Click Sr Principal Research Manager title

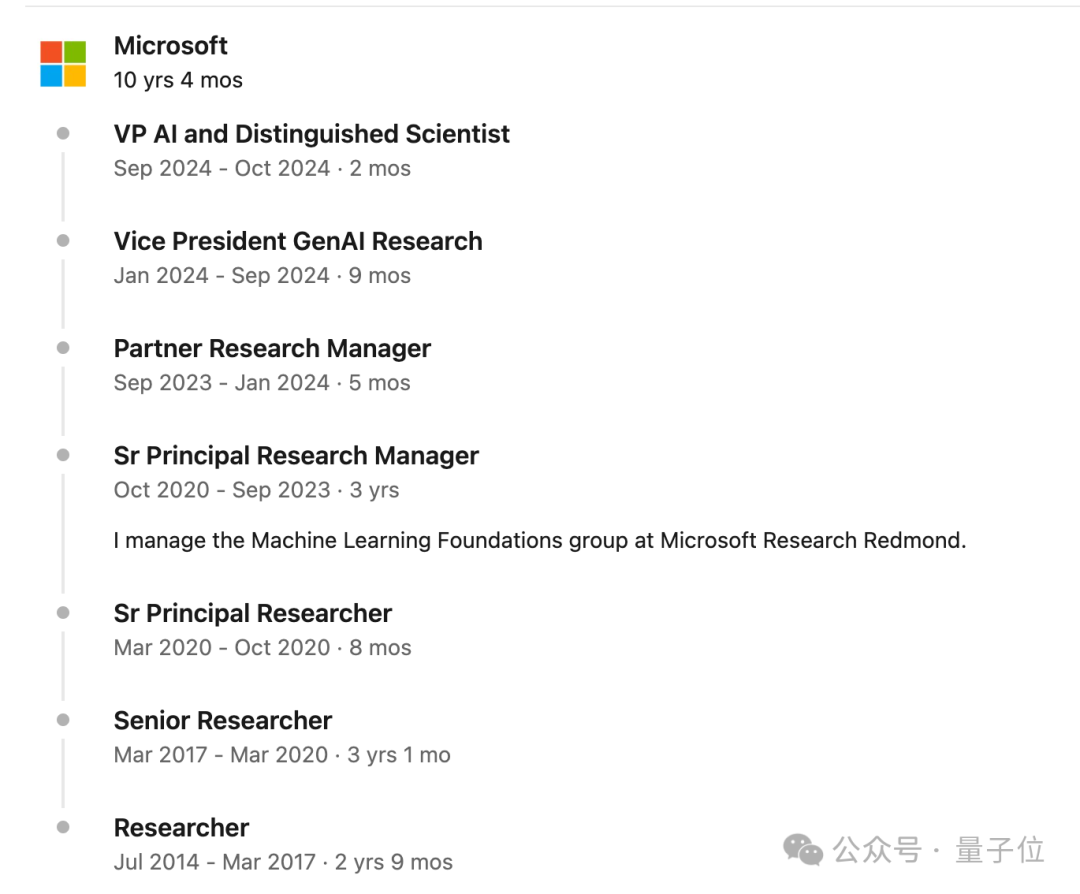(296, 456)
